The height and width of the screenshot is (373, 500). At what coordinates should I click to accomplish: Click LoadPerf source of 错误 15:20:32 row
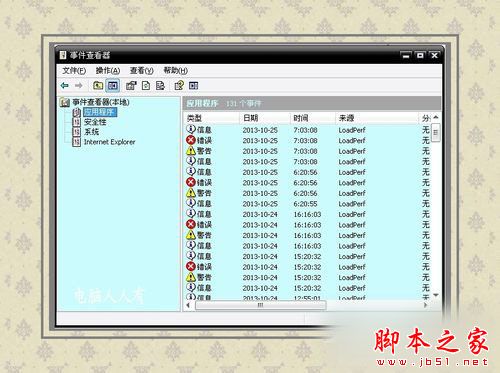click(x=352, y=267)
